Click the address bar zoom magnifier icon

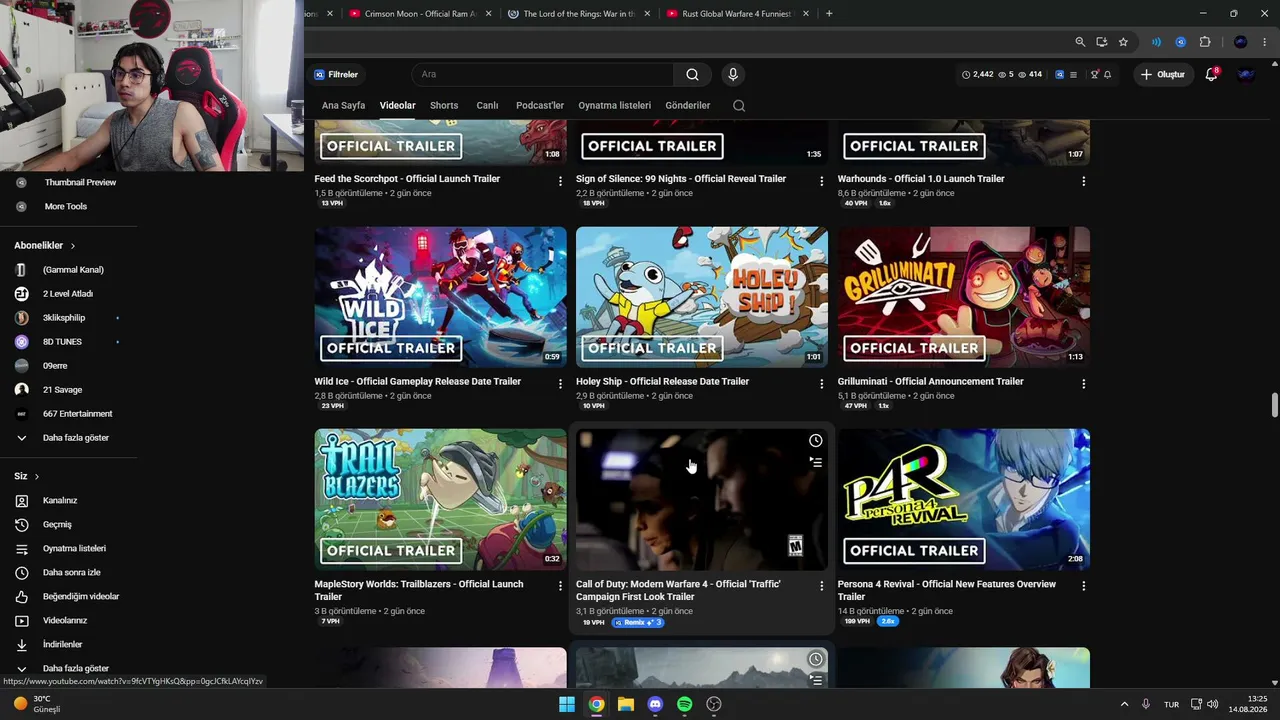1080,42
